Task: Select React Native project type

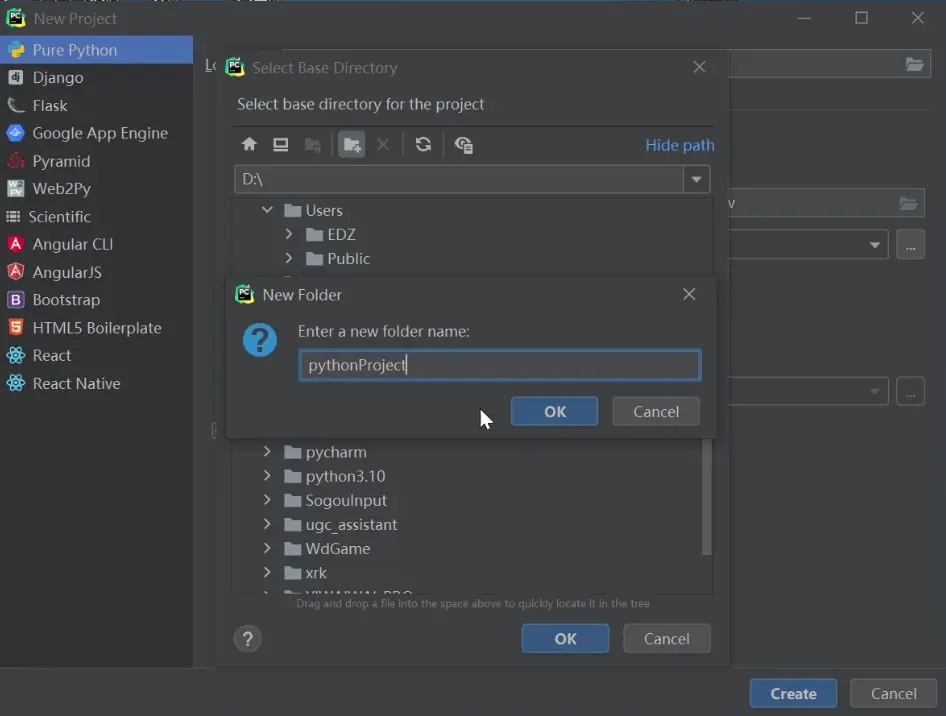Action: click(76, 383)
